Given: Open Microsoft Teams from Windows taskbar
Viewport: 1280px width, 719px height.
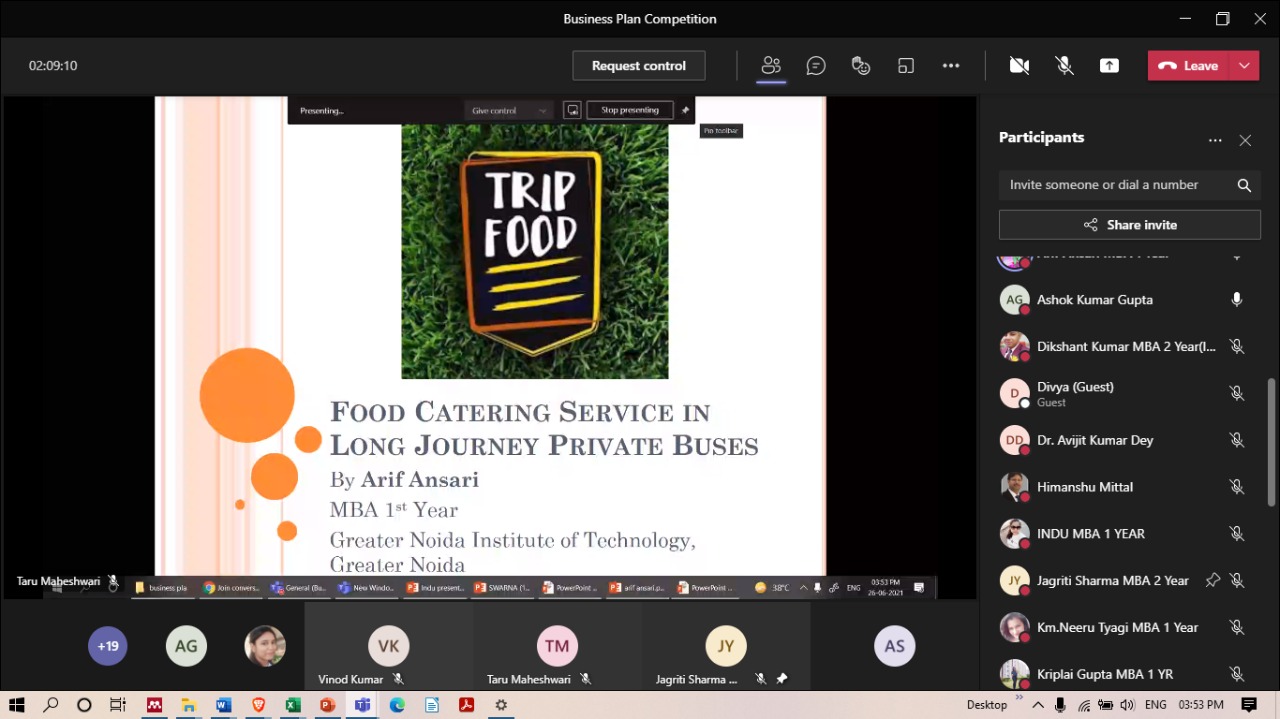Looking at the screenshot, I should [362, 705].
